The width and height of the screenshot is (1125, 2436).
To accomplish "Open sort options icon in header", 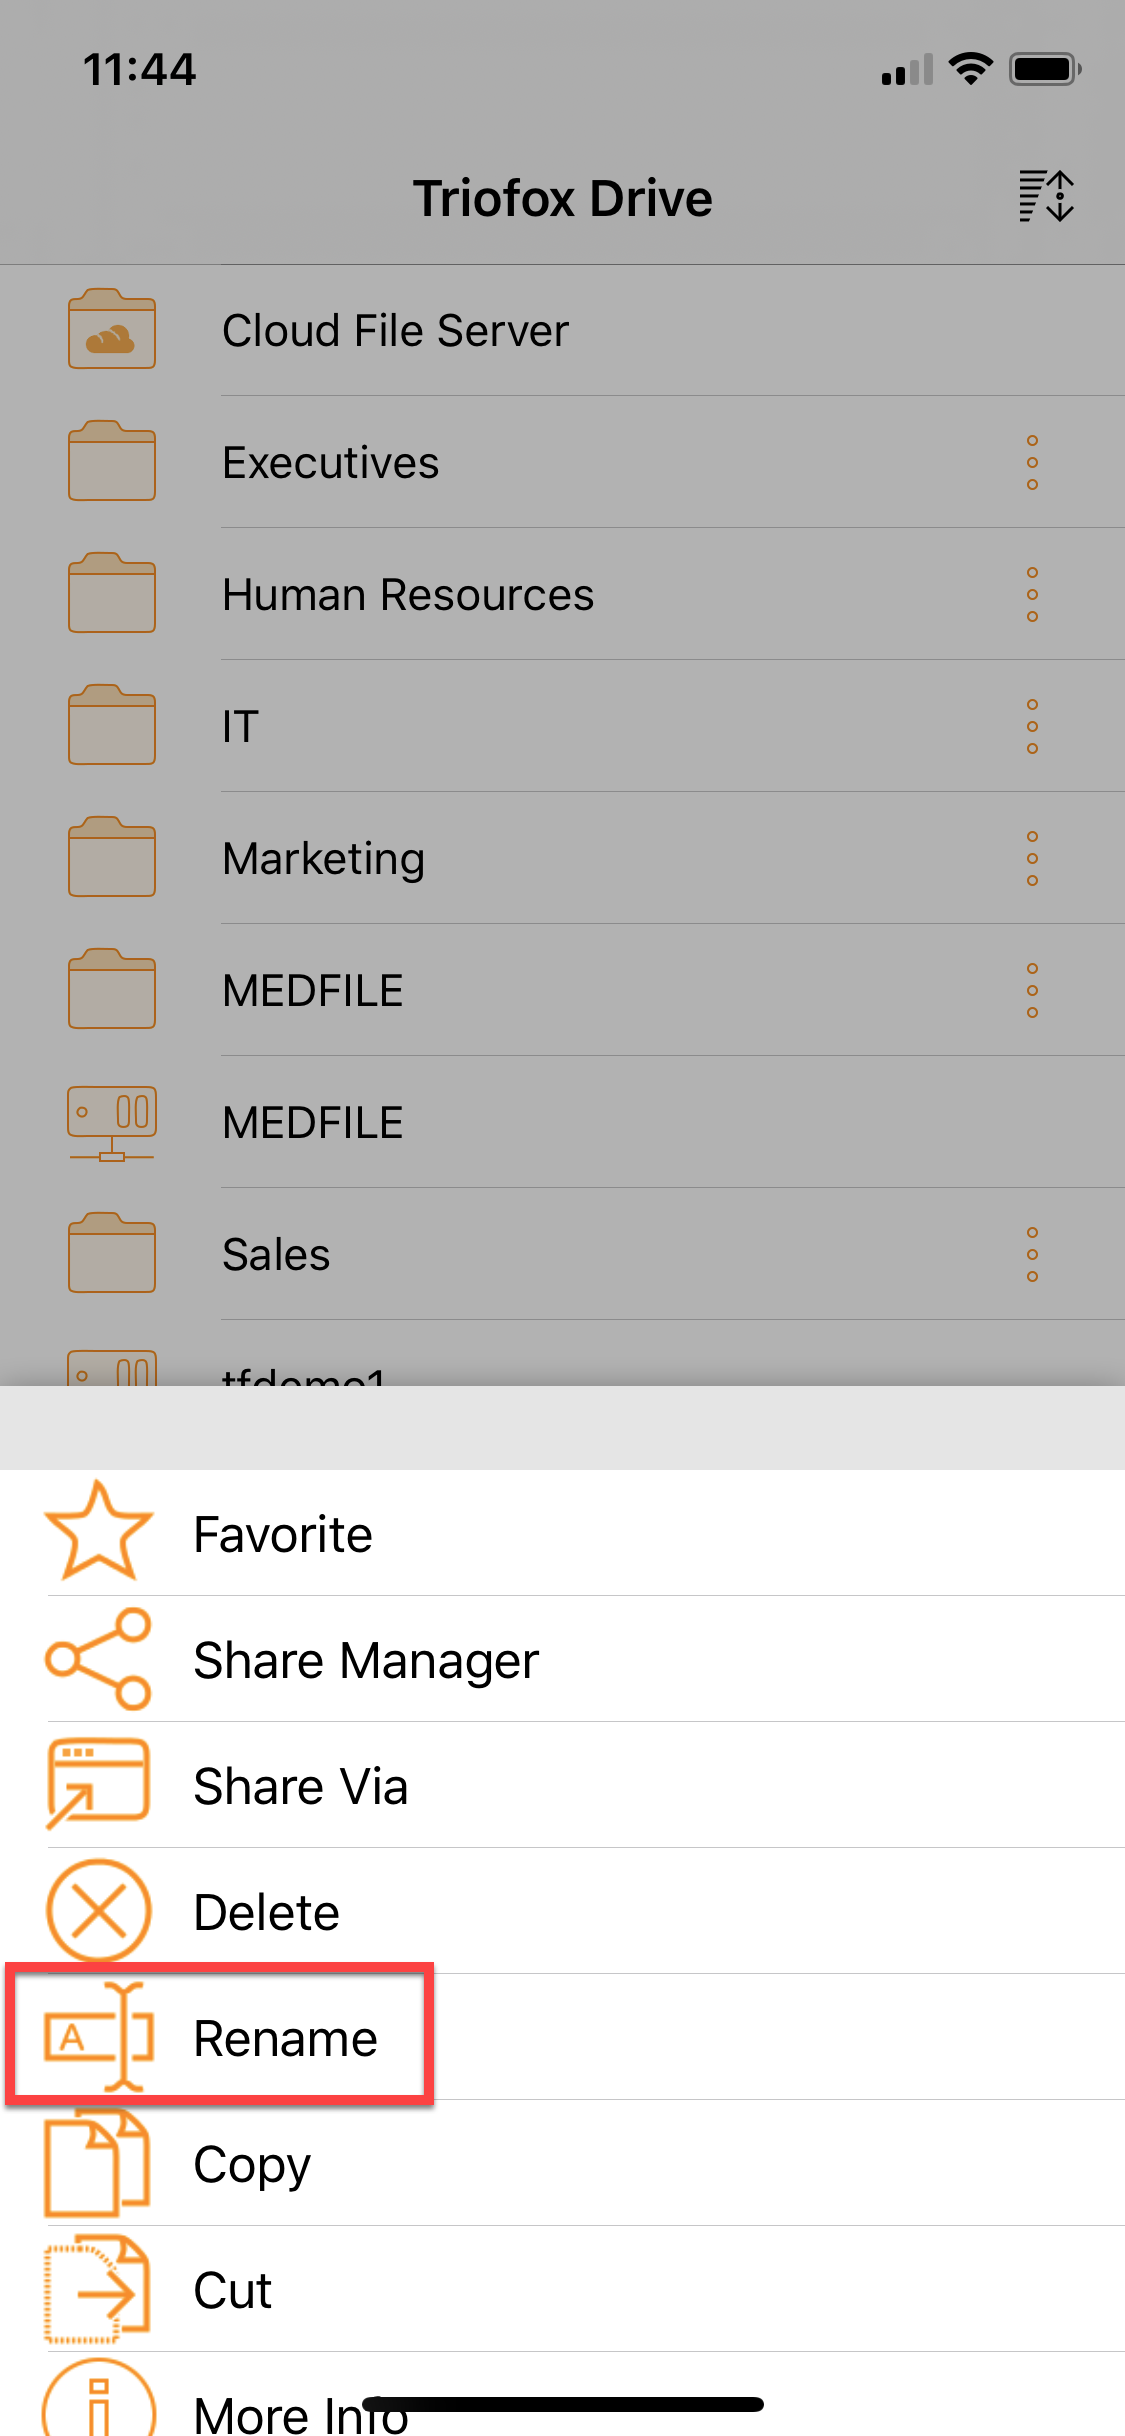I will [x=1046, y=196].
